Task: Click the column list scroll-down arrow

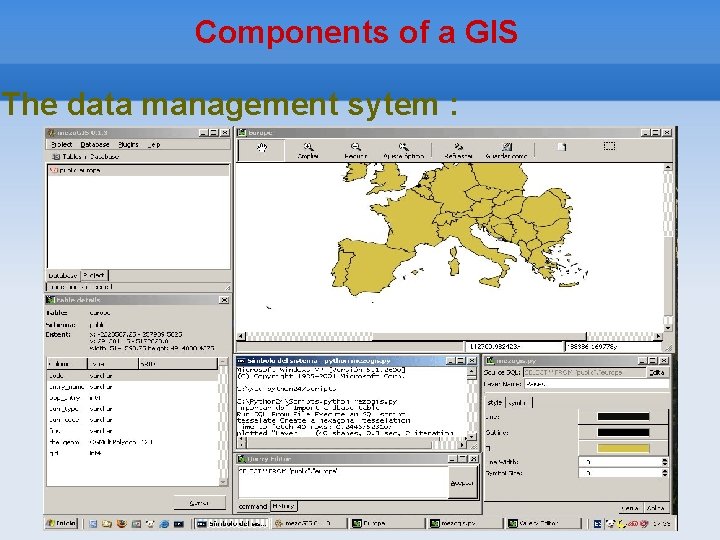Action: point(223,482)
